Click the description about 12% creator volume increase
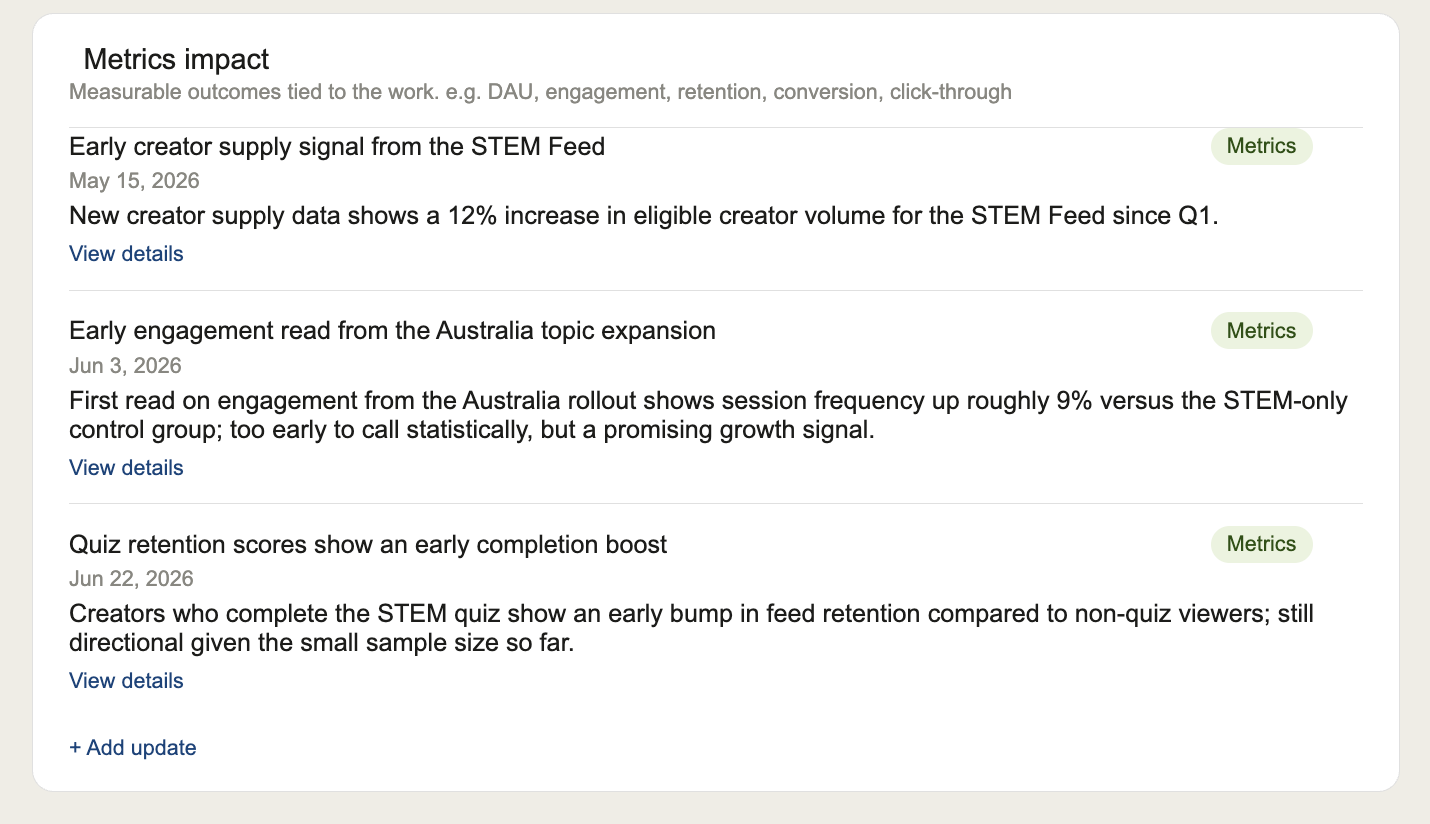The height and width of the screenshot is (824, 1430). (644, 216)
